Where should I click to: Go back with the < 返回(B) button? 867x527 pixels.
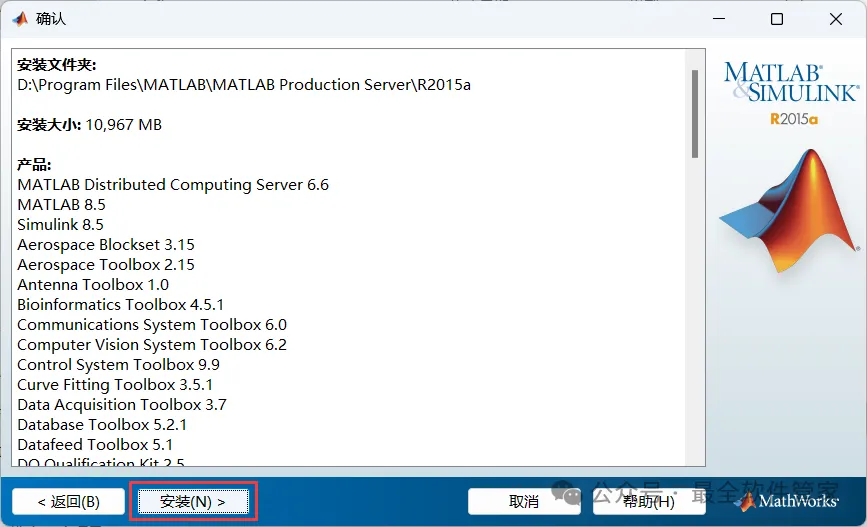(x=69, y=502)
